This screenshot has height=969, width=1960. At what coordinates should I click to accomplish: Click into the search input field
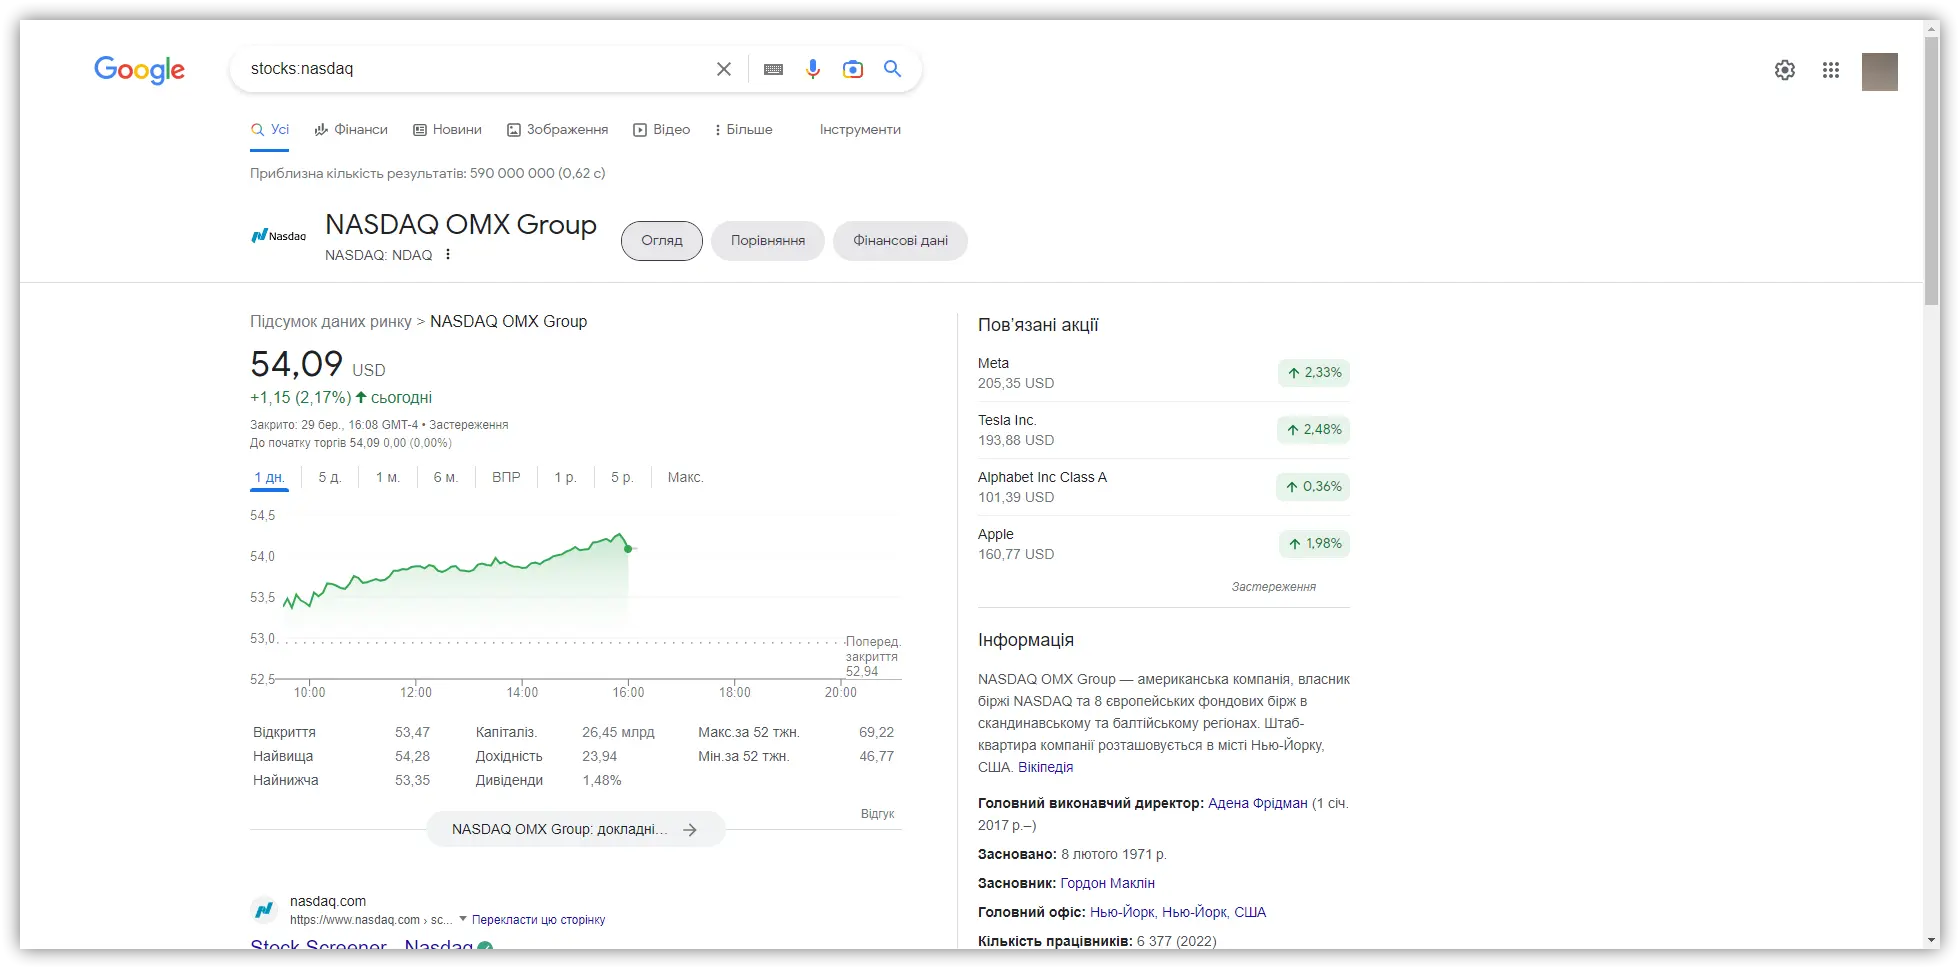(475, 69)
